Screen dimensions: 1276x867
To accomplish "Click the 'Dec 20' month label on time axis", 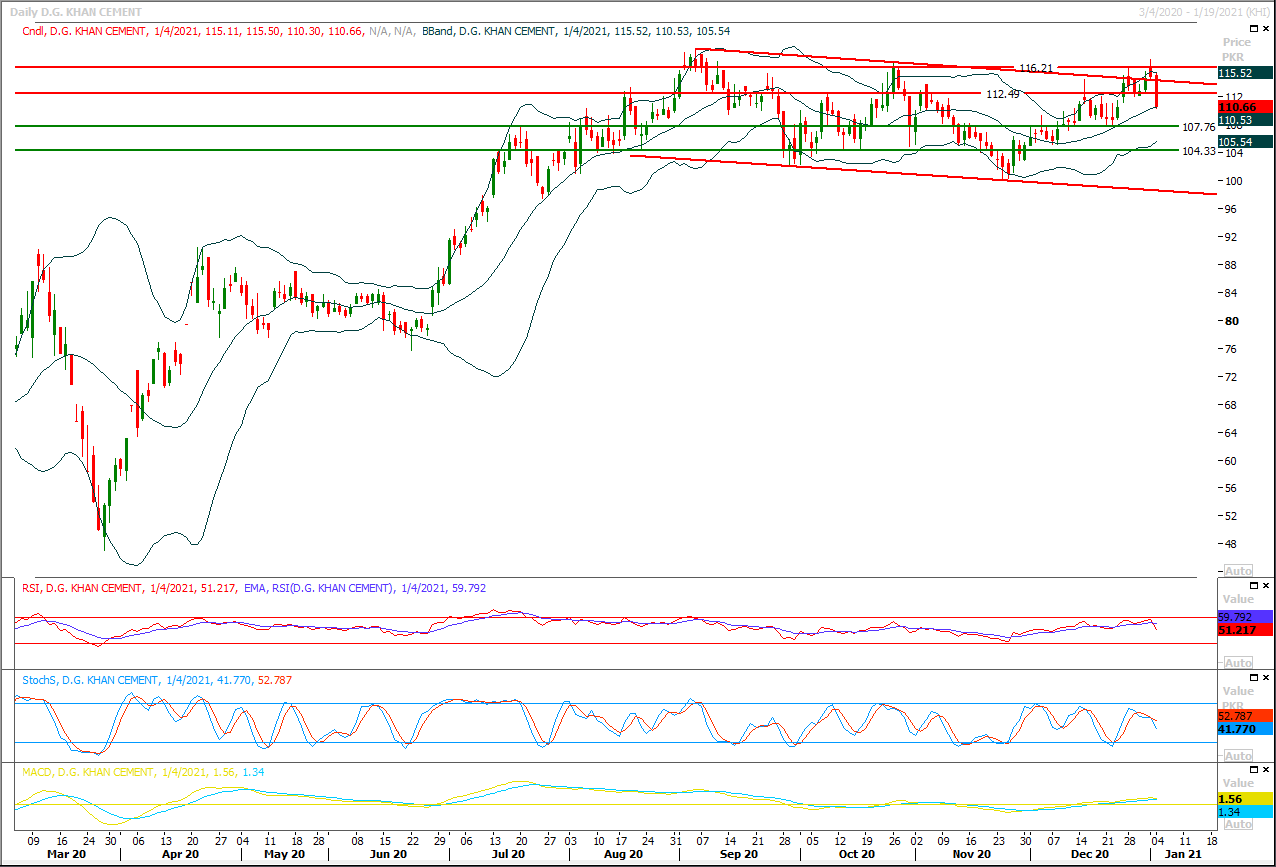I will click(1090, 856).
